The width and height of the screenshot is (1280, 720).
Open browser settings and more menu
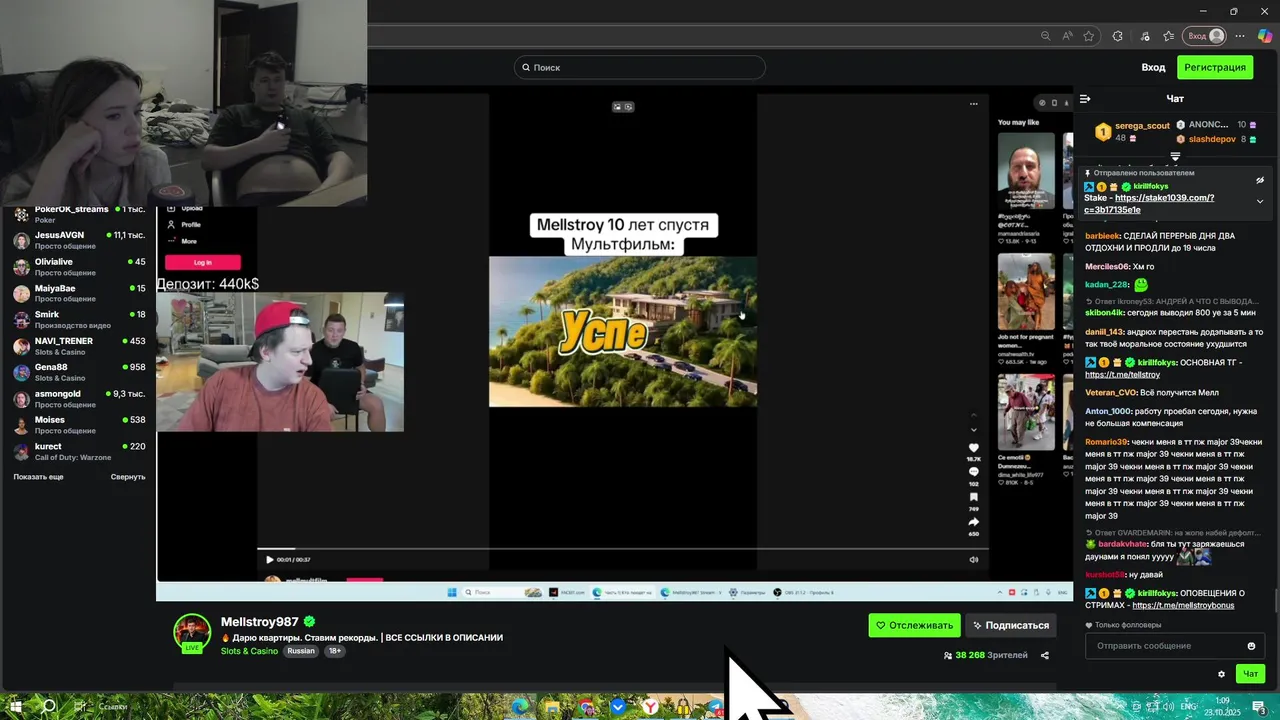click(x=1240, y=36)
